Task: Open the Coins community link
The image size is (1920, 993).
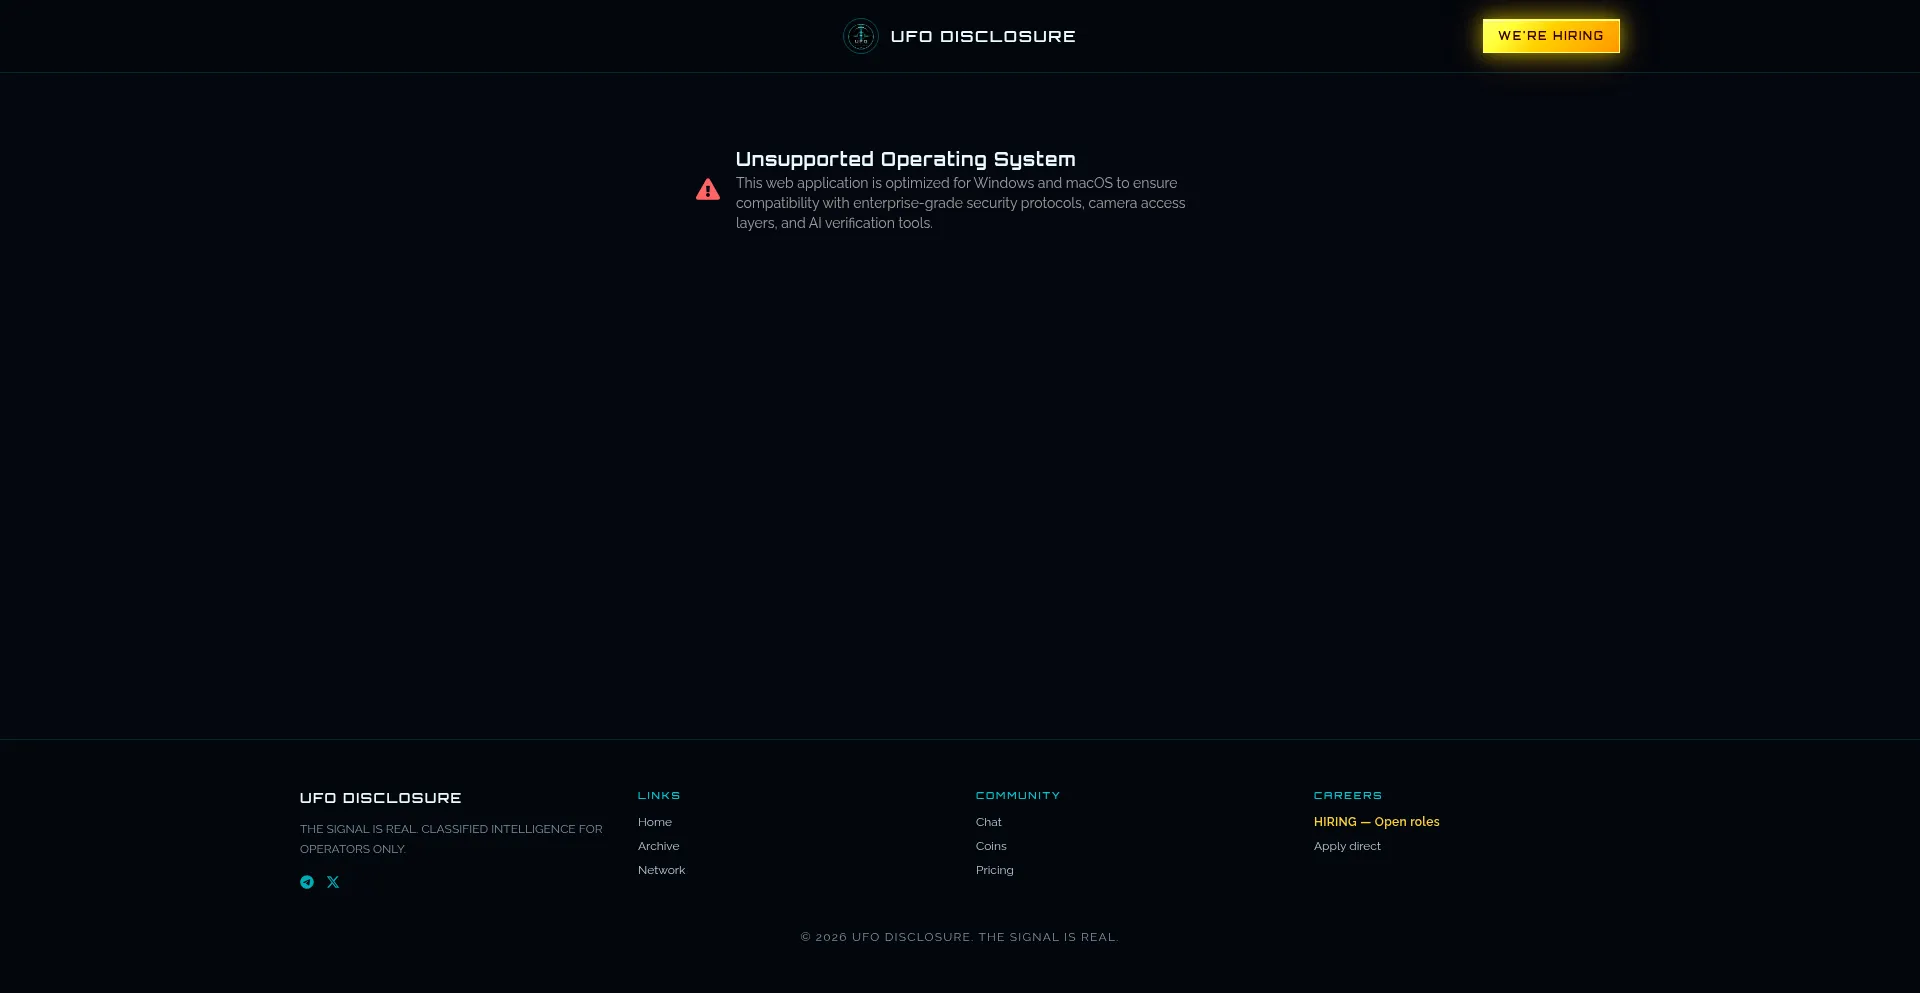Action: coord(991,846)
